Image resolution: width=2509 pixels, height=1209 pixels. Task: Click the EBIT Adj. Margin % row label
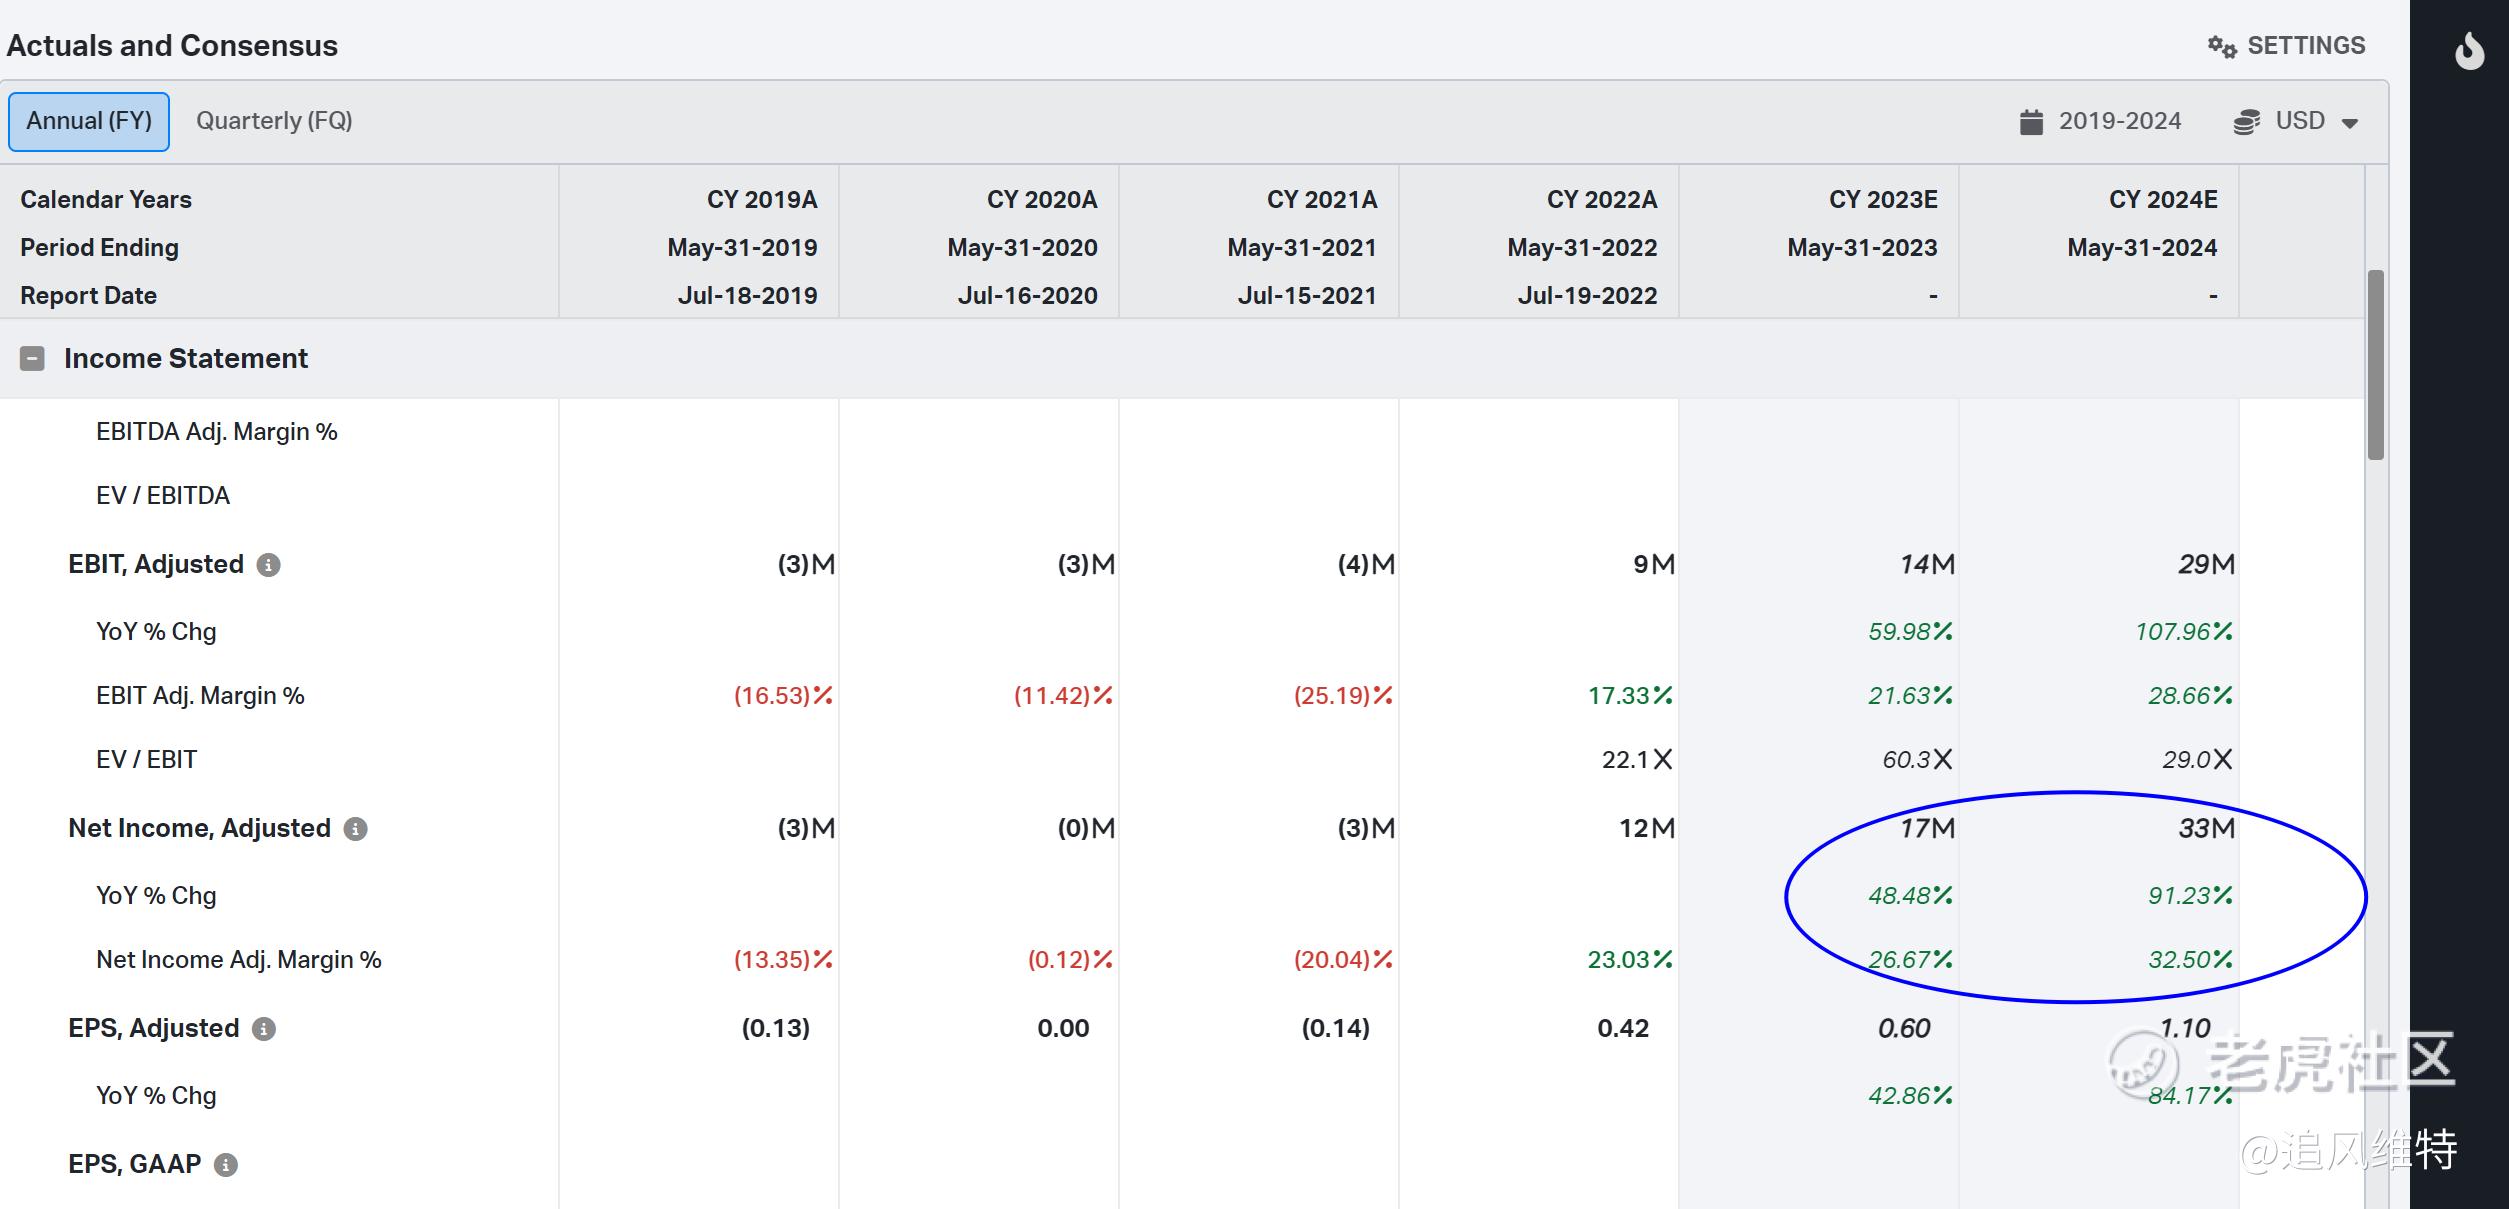coord(200,696)
